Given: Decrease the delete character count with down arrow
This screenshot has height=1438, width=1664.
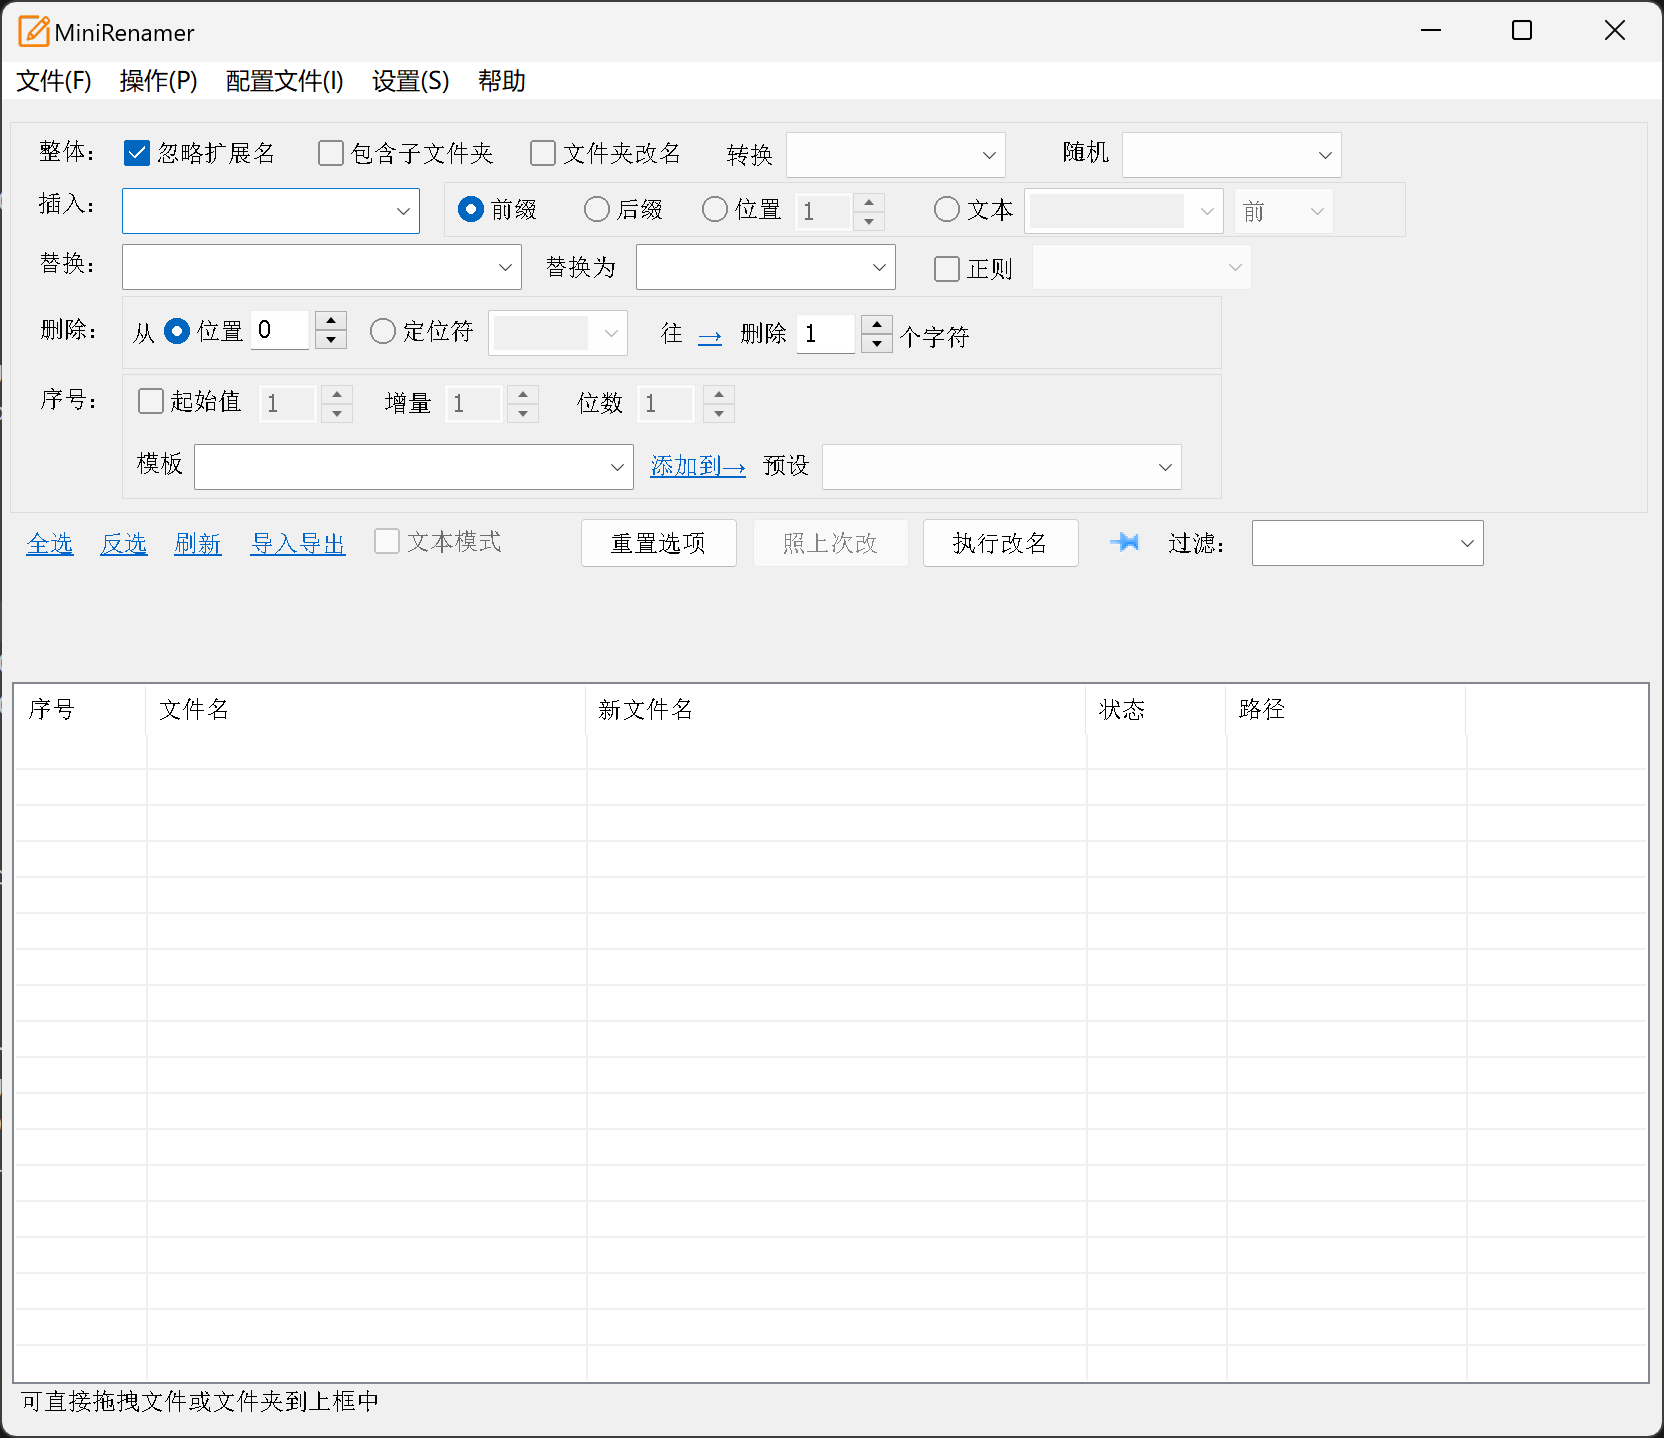Looking at the screenshot, I should 877,344.
